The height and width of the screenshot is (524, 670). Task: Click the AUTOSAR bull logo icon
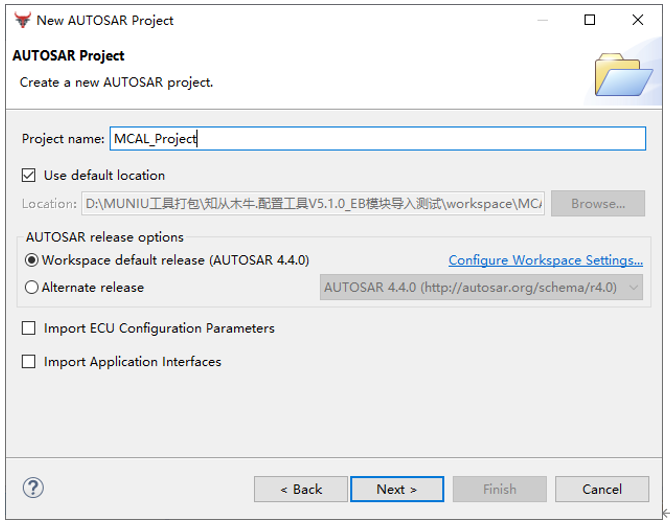(22, 20)
